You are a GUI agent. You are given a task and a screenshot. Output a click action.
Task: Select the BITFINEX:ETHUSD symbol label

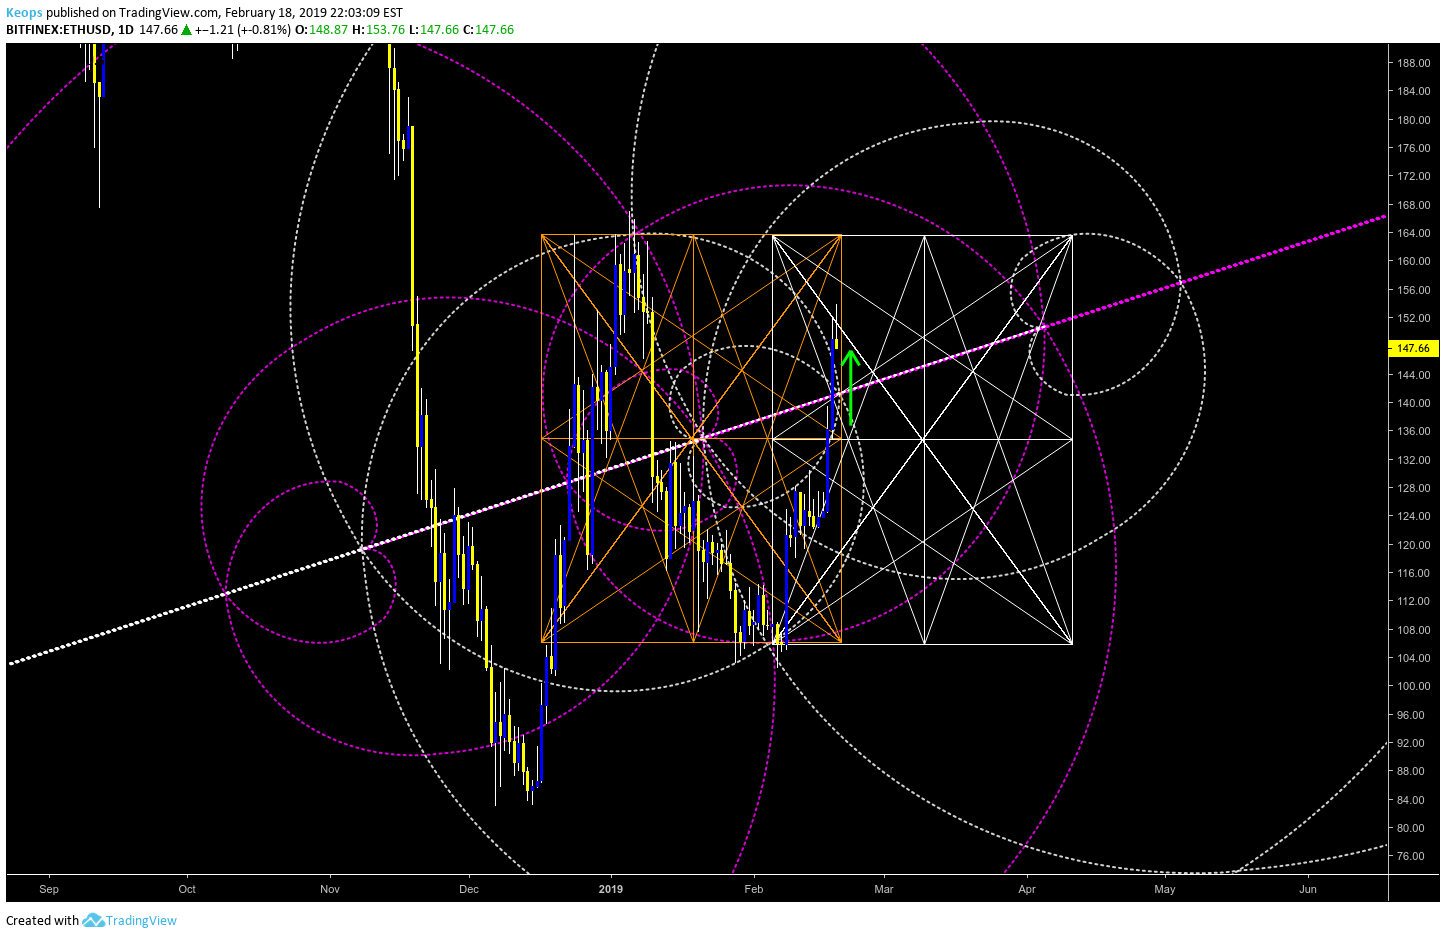tap(59, 30)
